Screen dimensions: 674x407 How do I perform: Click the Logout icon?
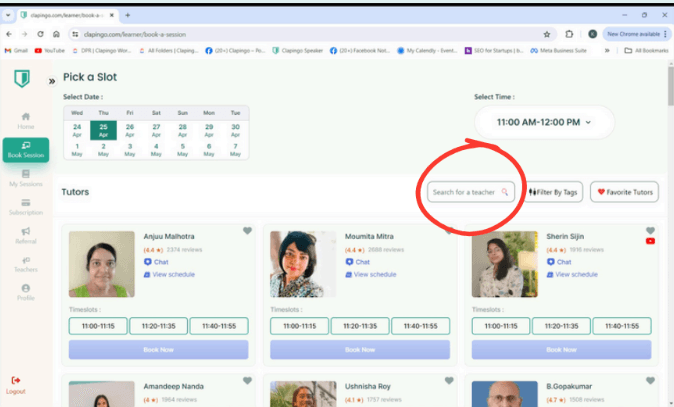[16, 380]
